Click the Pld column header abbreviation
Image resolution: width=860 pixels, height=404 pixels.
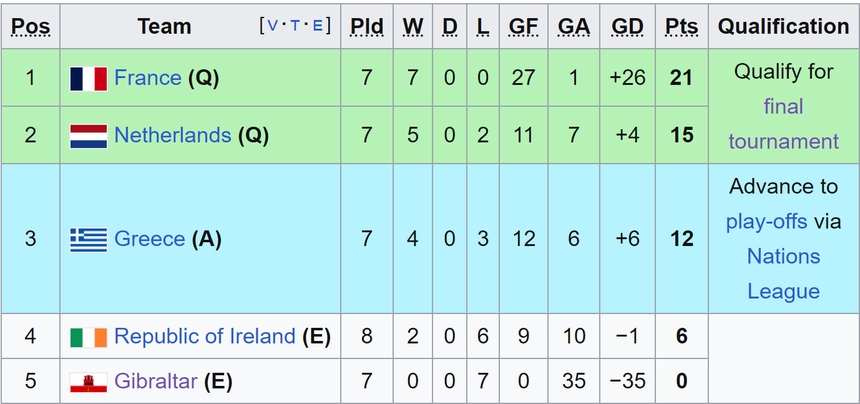click(x=366, y=26)
